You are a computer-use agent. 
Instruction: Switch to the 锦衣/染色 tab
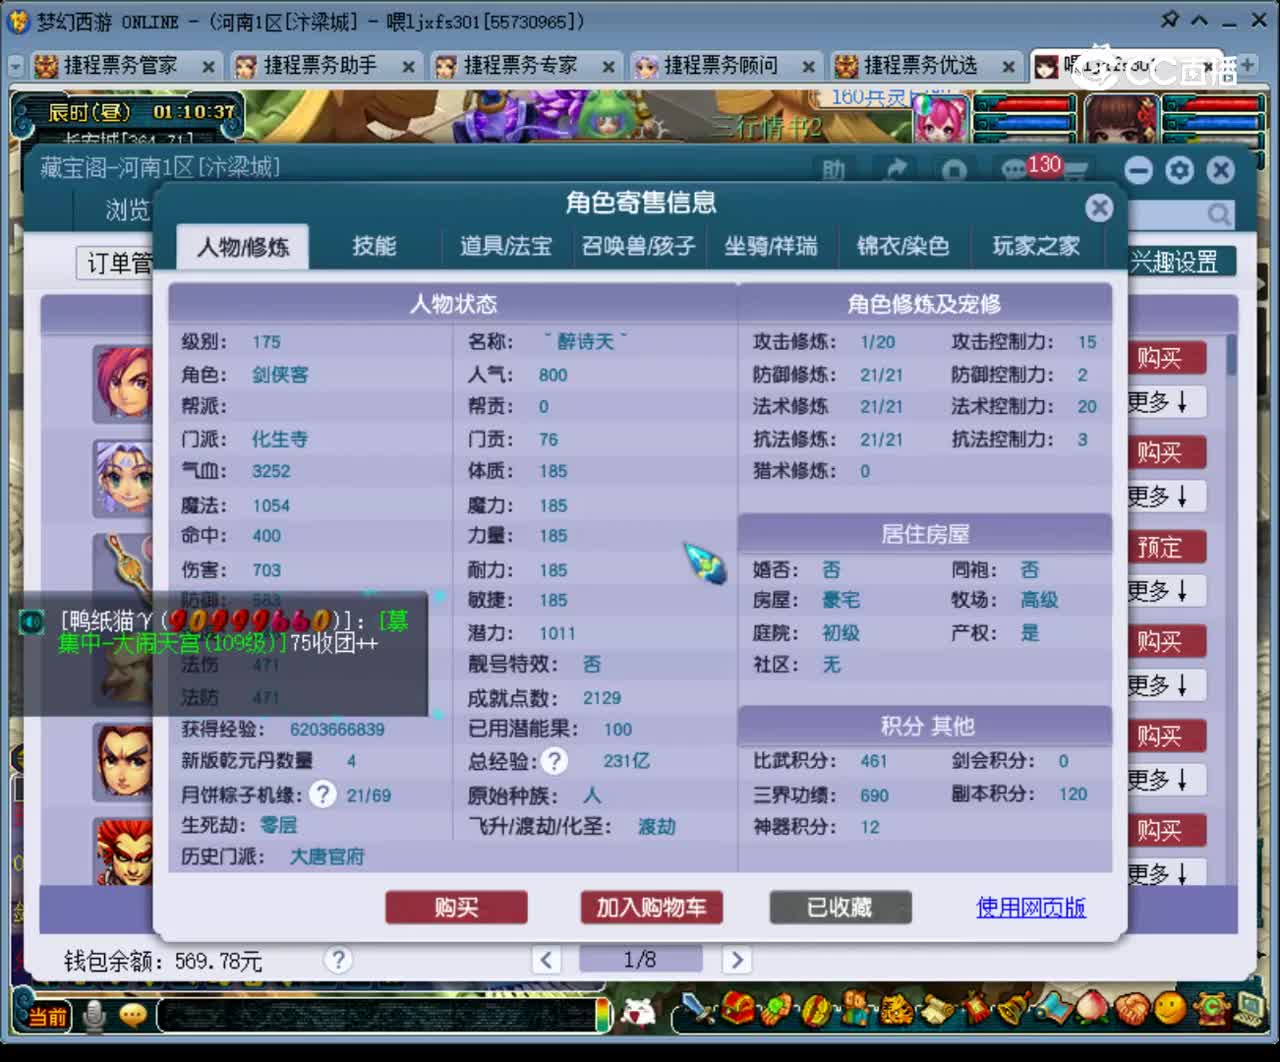tap(902, 246)
